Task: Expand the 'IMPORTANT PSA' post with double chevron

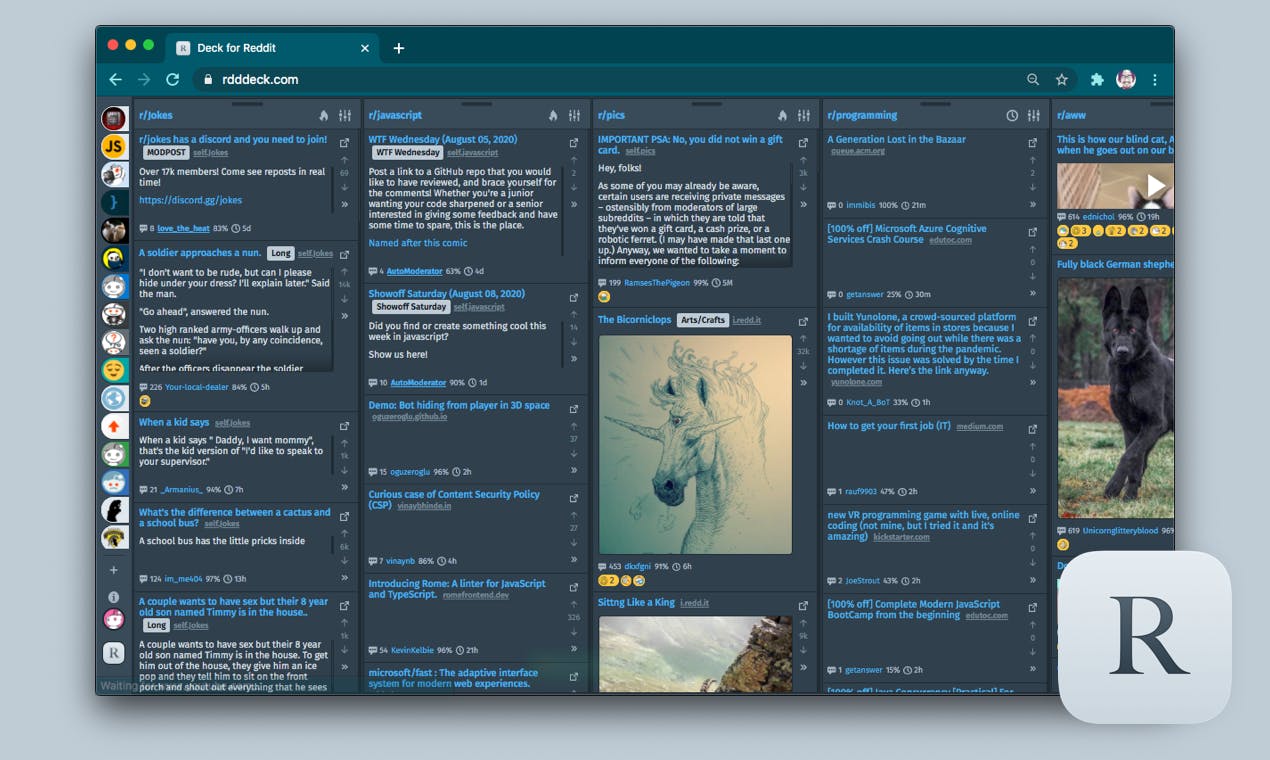Action: pos(803,204)
